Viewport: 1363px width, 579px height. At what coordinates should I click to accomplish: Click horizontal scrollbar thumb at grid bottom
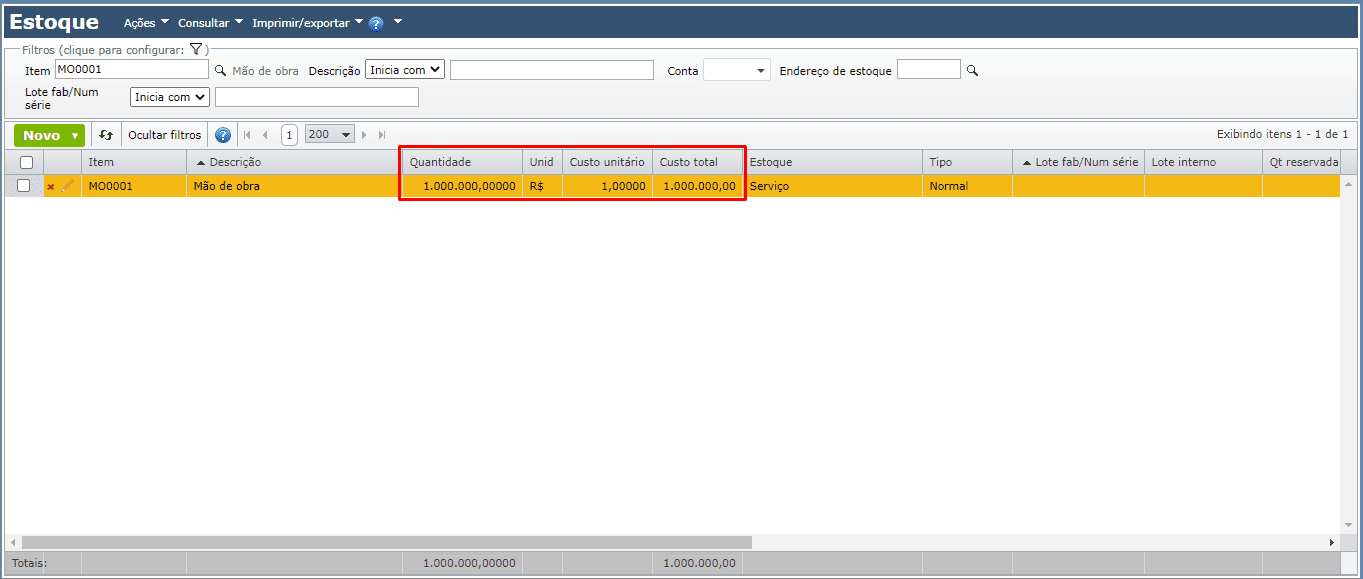tap(386, 542)
